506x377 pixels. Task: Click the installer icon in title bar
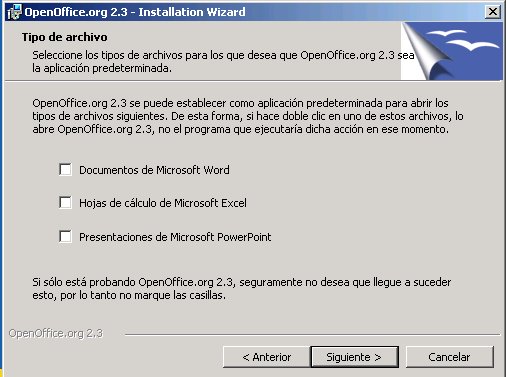pos(14,12)
